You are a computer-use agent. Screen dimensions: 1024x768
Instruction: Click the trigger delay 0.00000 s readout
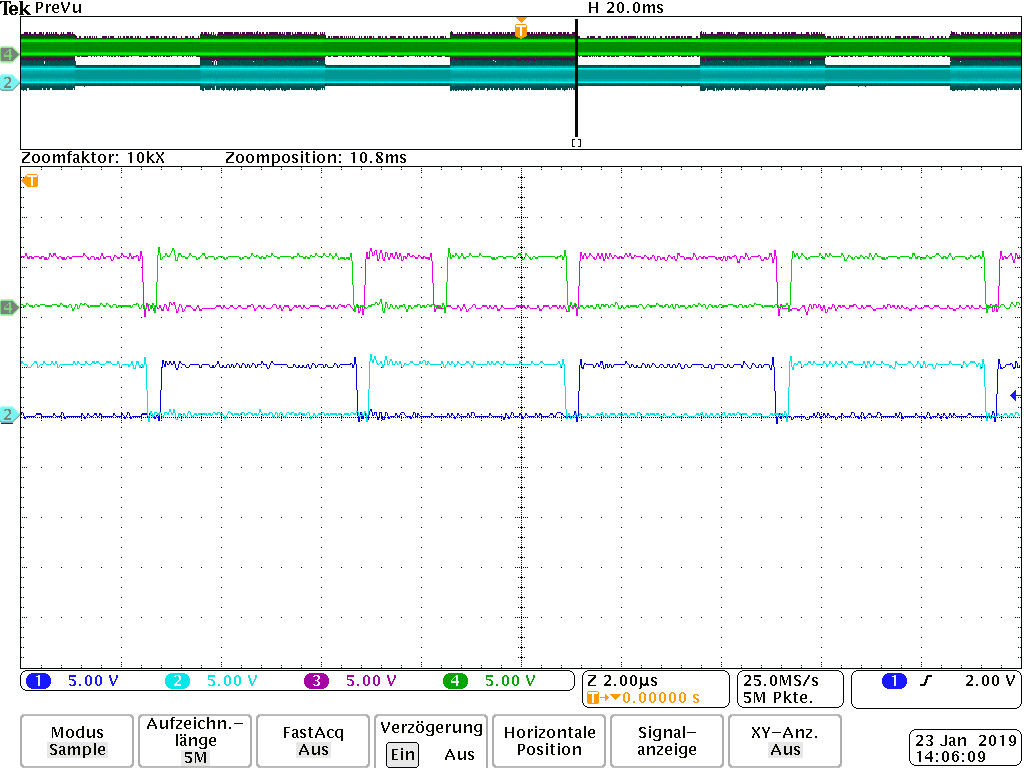660,698
